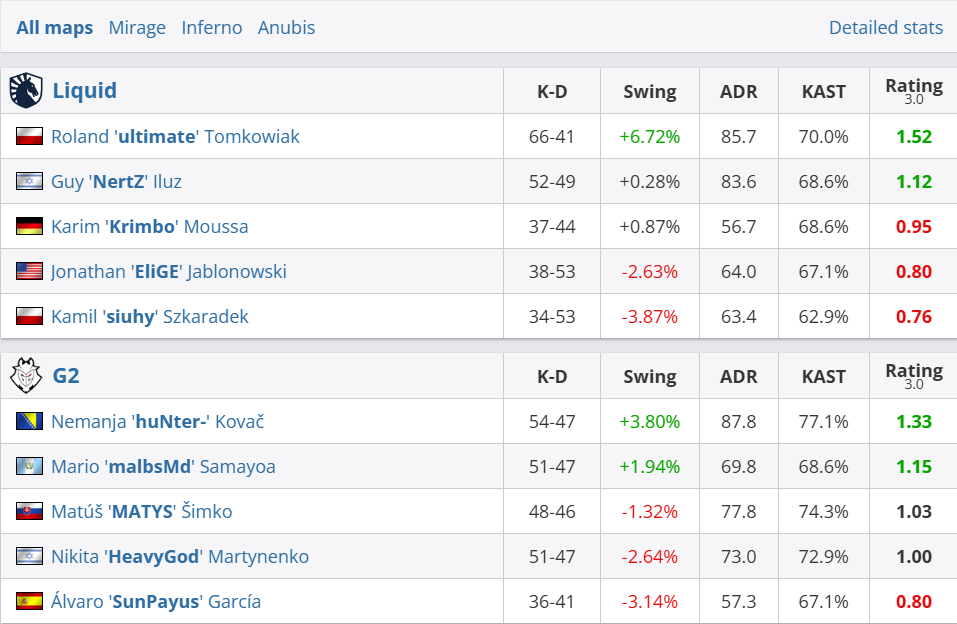This screenshot has height=624, width=957.
Task: Select the Inferno map tab
Action: pyautogui.click(x=212, y=27)
